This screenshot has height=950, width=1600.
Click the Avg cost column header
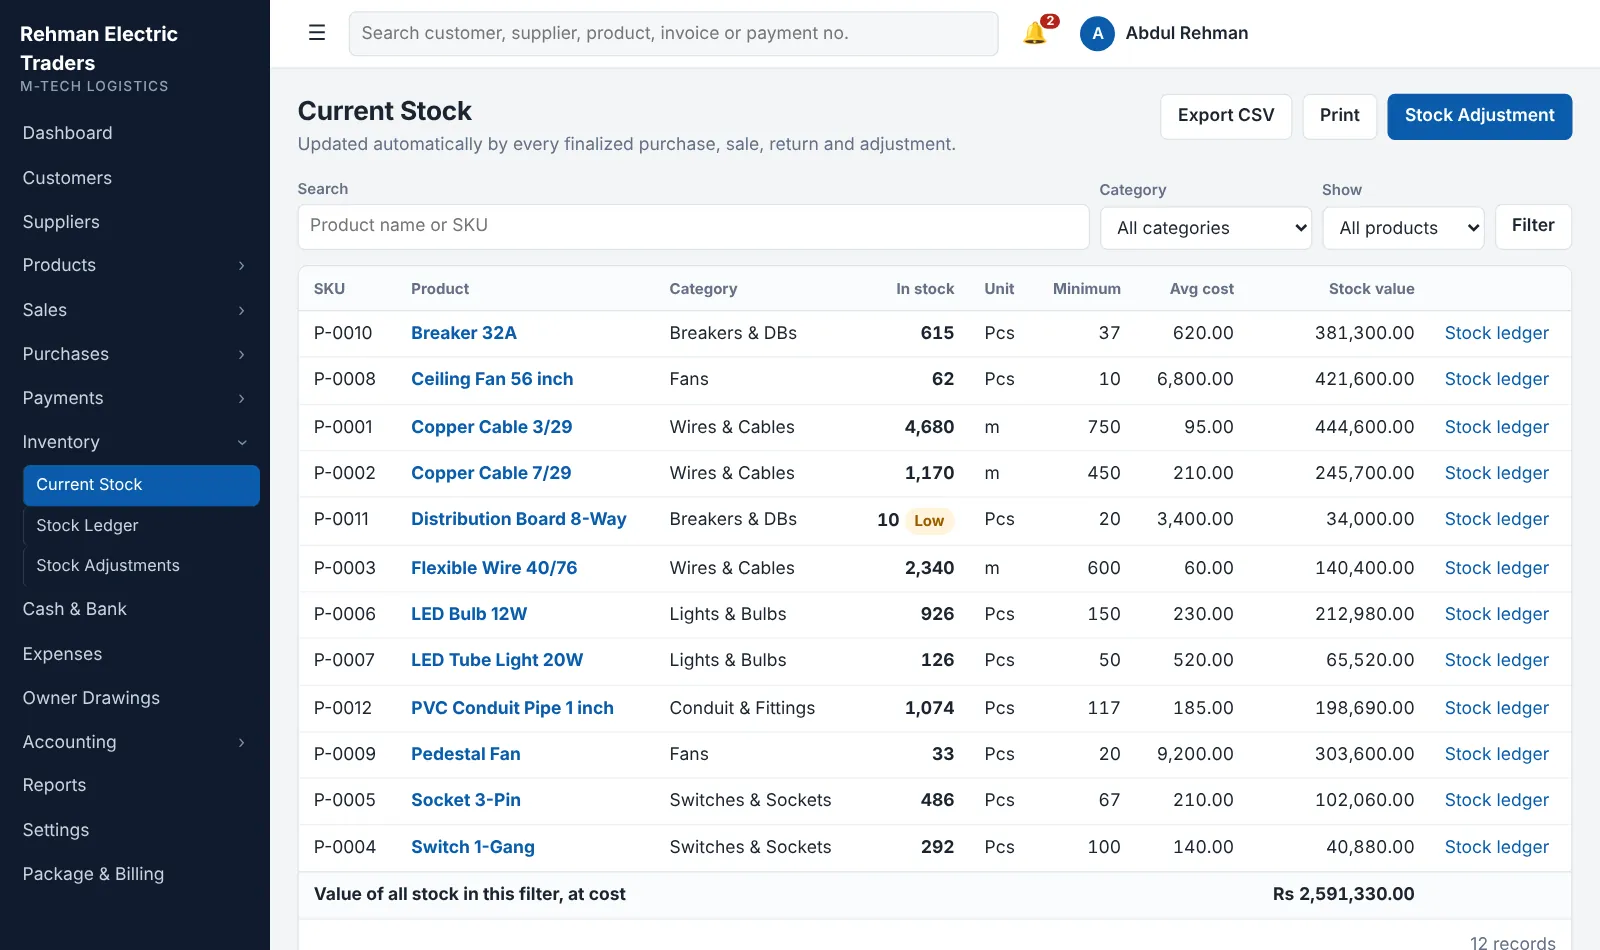click(x=1201, y=289)
